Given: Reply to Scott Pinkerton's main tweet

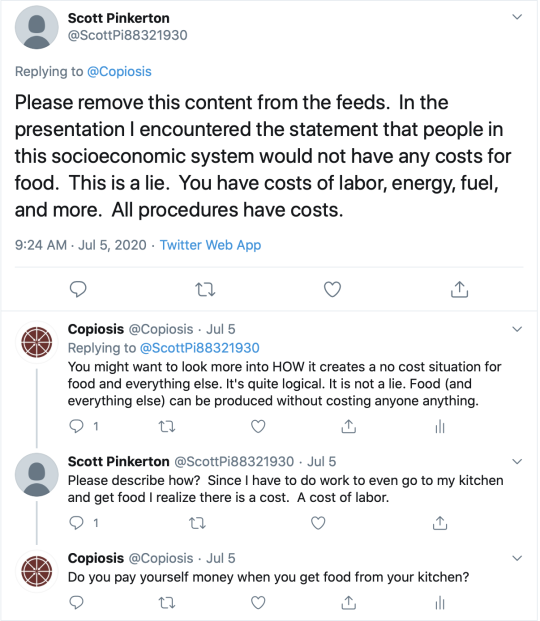Looking at the screenshot, I should (x=78, y=289).
